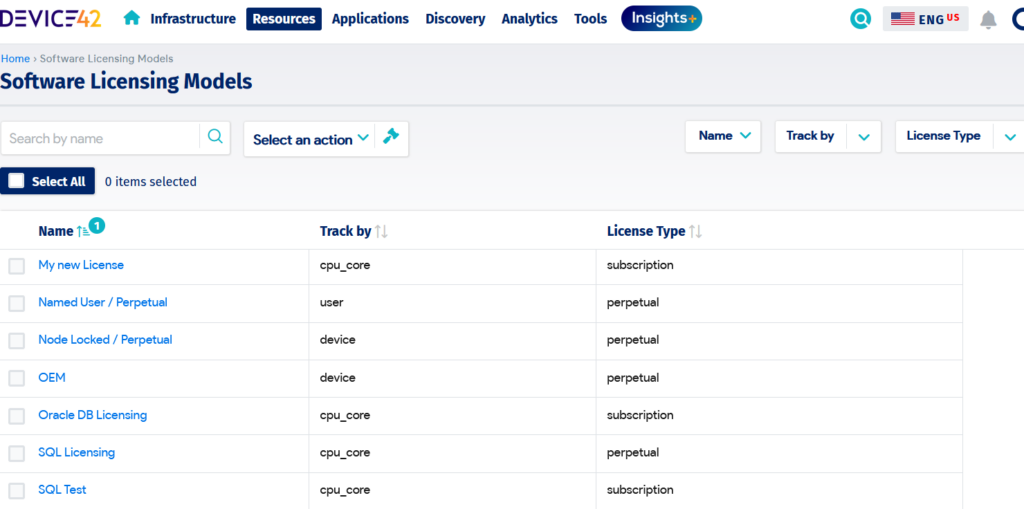This screenshot has width=1024, height=509.
Task: Go to the home icon
Action: 132,18
